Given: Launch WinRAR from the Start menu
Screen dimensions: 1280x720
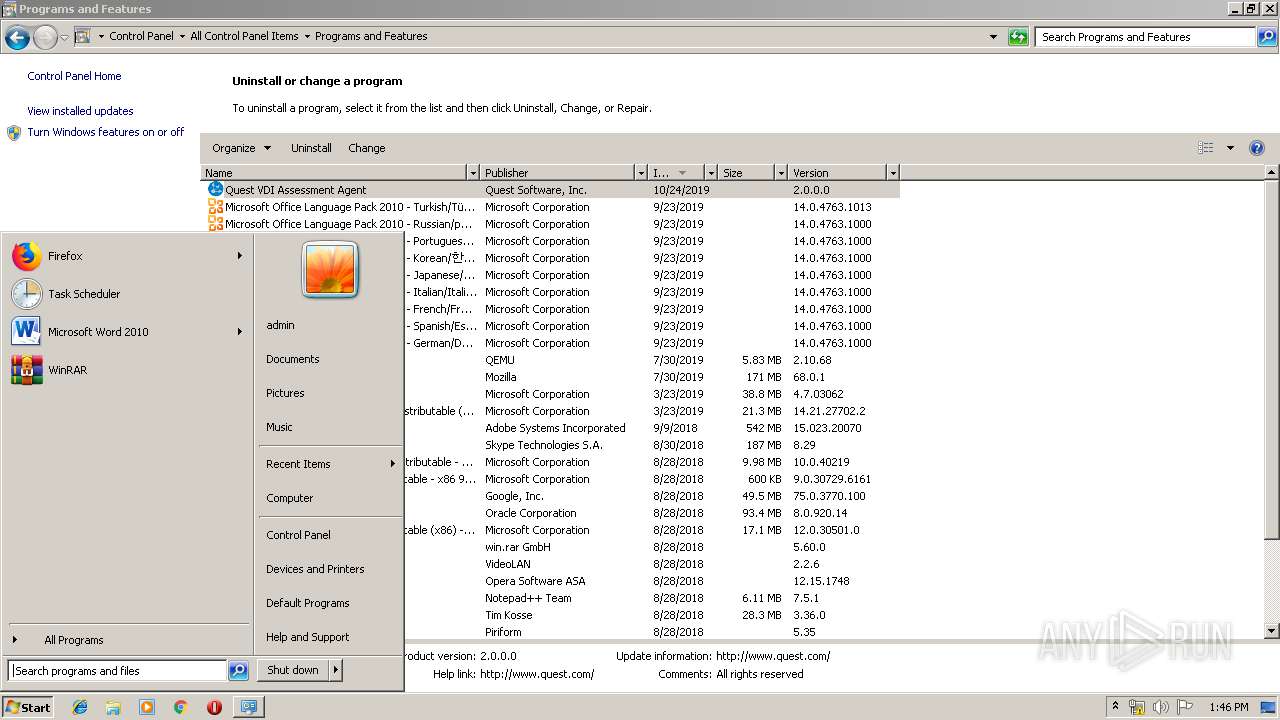Looking at the screenshot, I should point(127,370).
